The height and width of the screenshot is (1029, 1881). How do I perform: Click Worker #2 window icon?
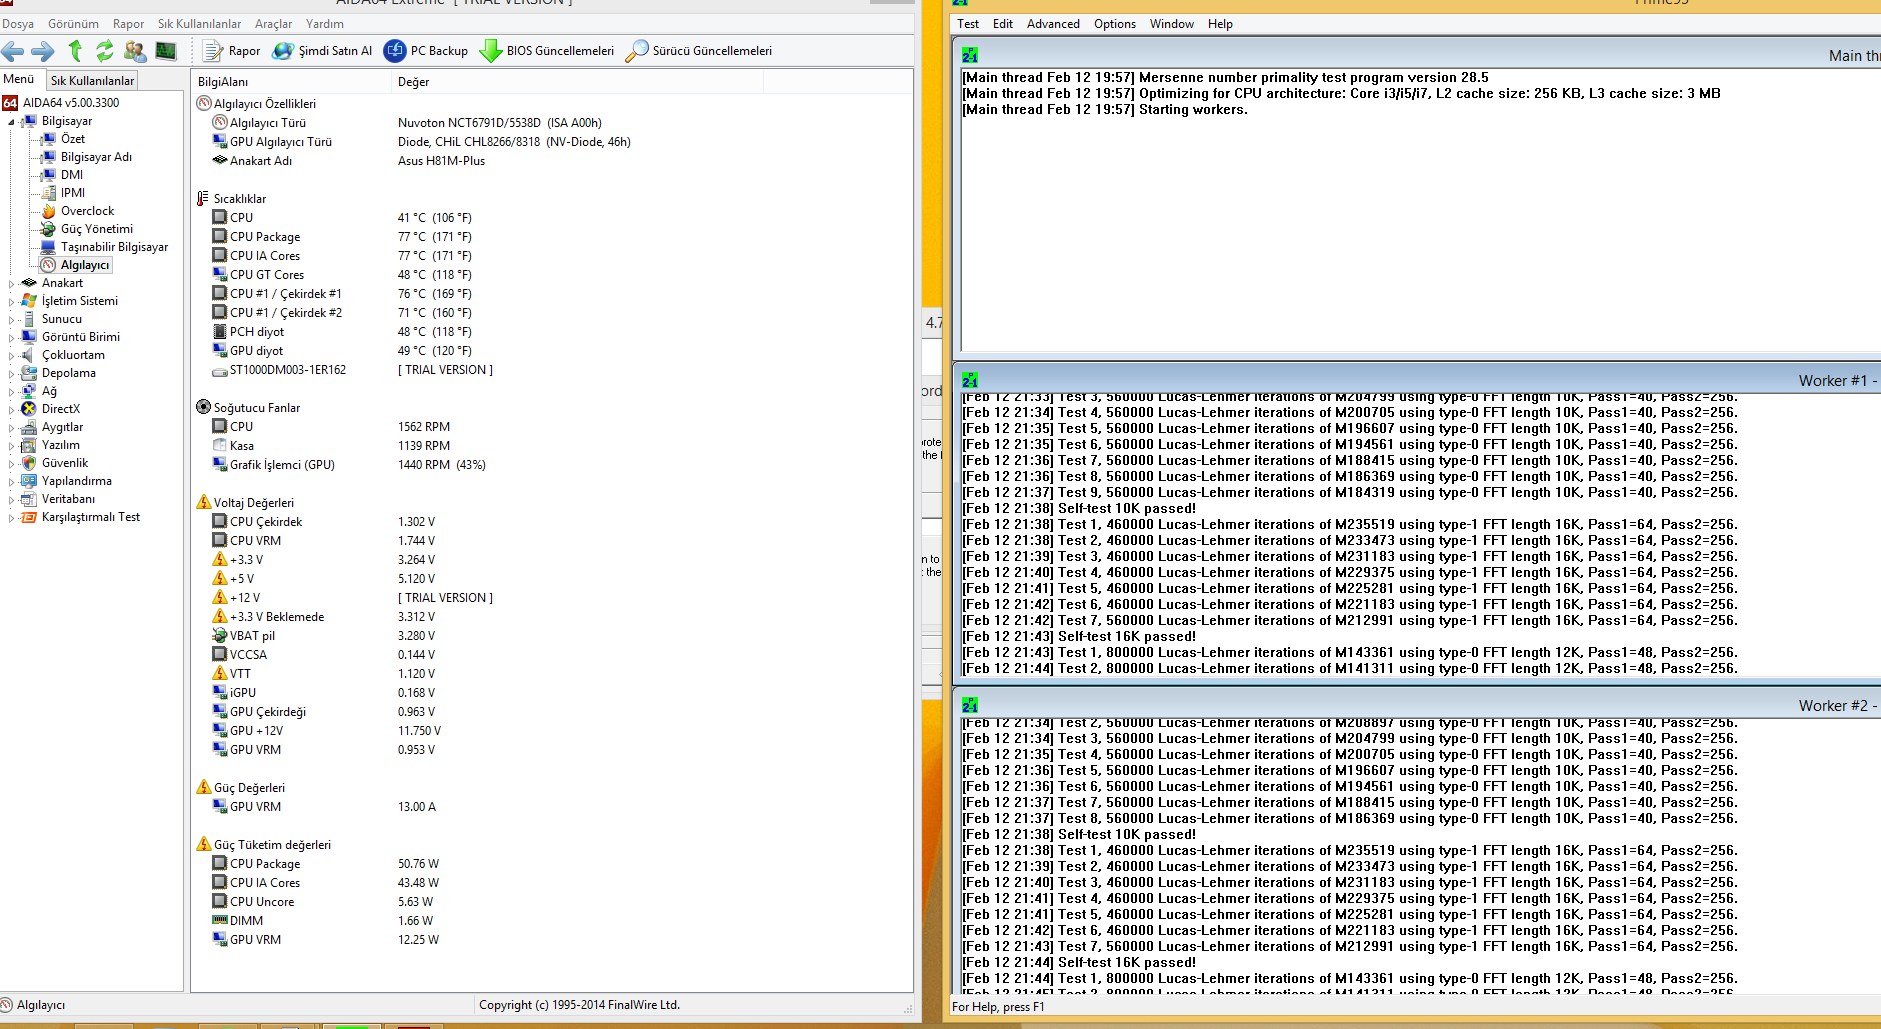(x=970, y=705)
